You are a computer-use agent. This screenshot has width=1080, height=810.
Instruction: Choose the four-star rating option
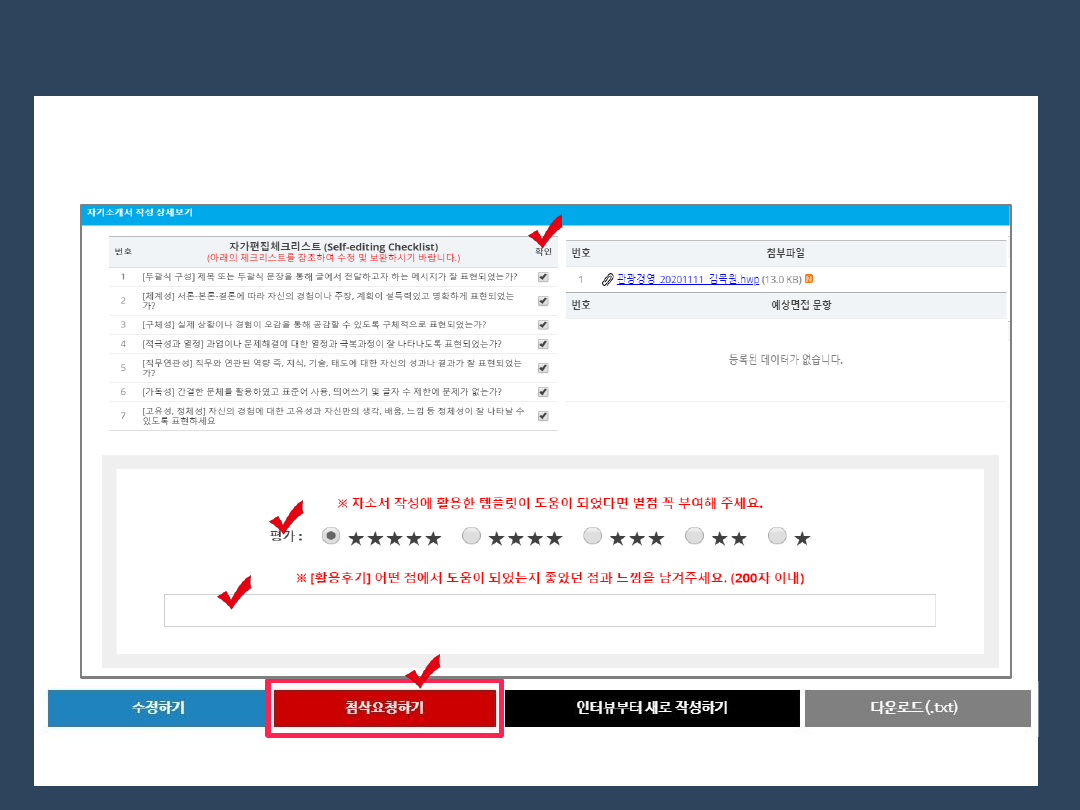coord(471,536)
